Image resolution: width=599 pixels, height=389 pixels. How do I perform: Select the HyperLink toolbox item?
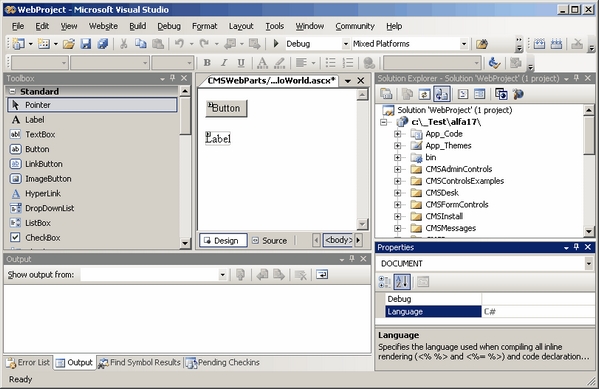tap(43, 193)
